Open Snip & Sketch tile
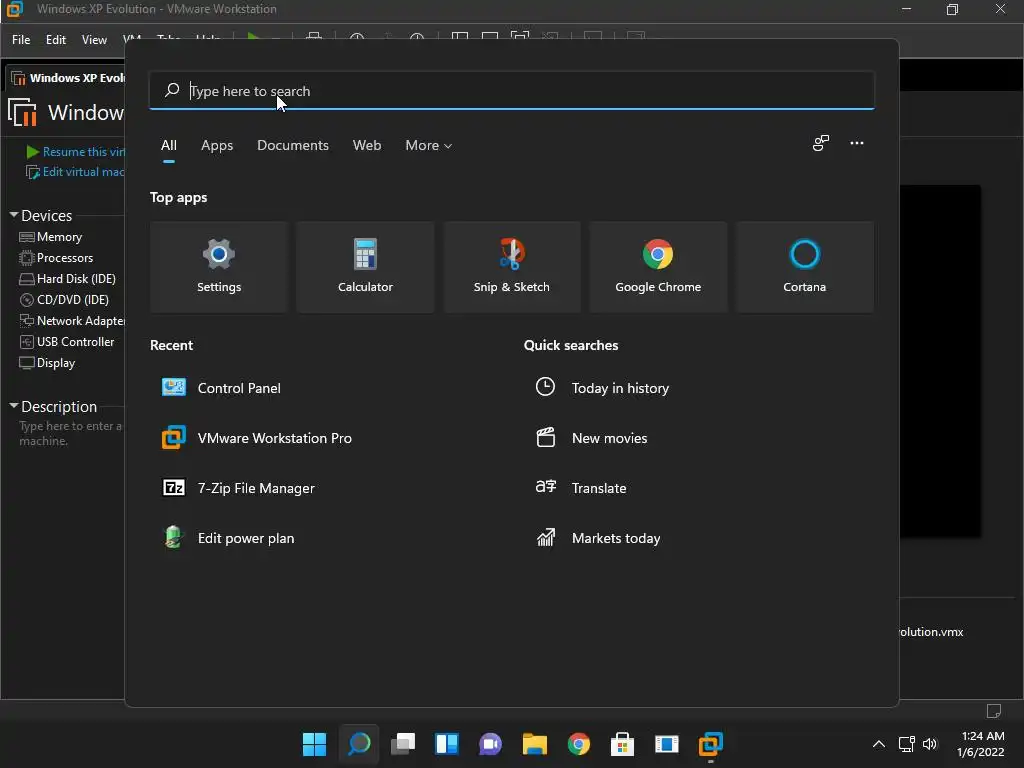The image size is (1024, 768). coord(511,267)
